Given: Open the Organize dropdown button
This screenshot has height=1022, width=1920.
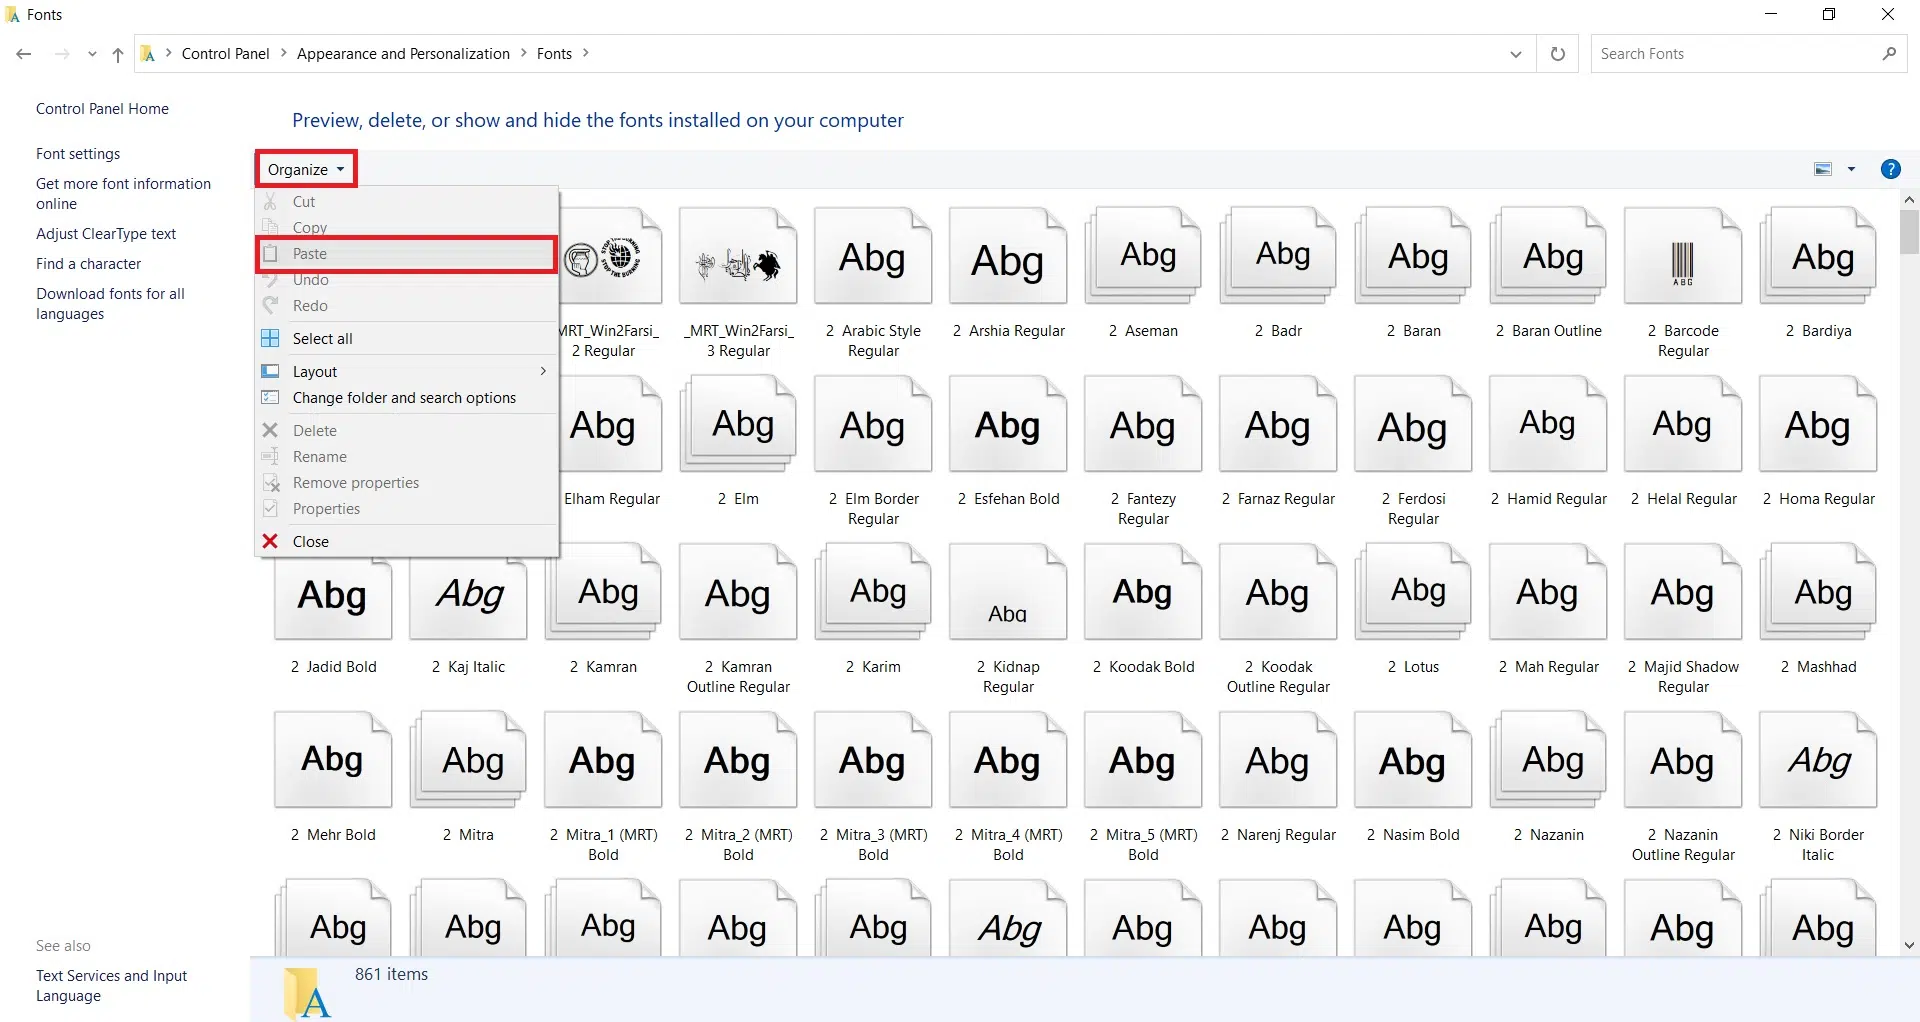Looking at the screenshot, I should (x=306, y=169).
